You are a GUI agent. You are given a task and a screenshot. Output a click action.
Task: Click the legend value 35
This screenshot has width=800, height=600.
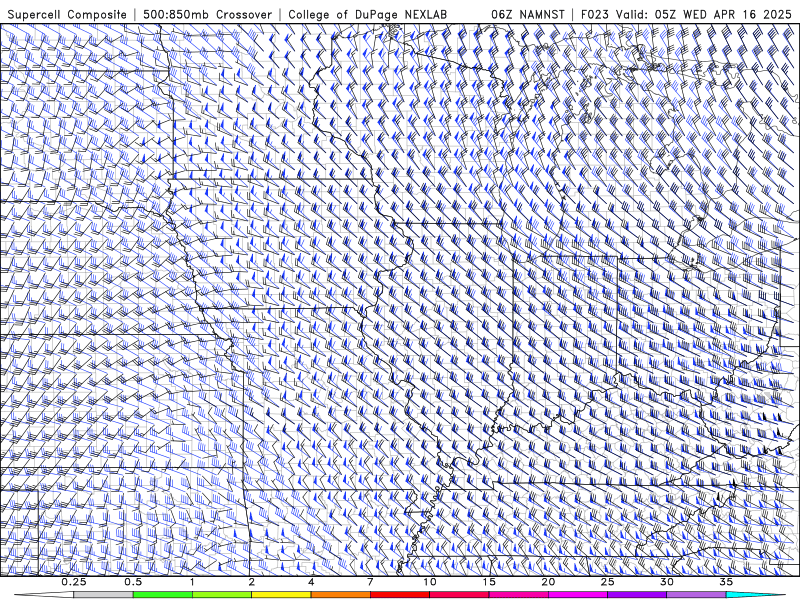coord(726,582)
